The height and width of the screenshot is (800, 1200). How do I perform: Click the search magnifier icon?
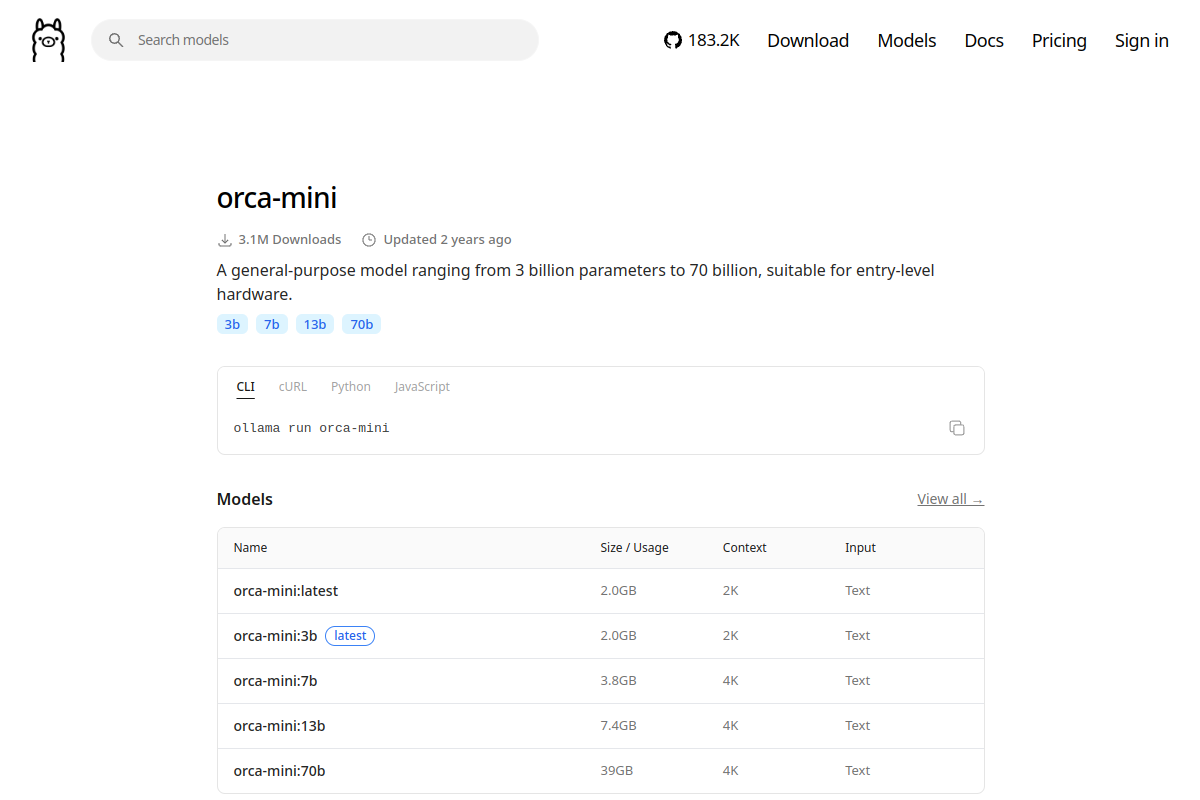[116, 40]
